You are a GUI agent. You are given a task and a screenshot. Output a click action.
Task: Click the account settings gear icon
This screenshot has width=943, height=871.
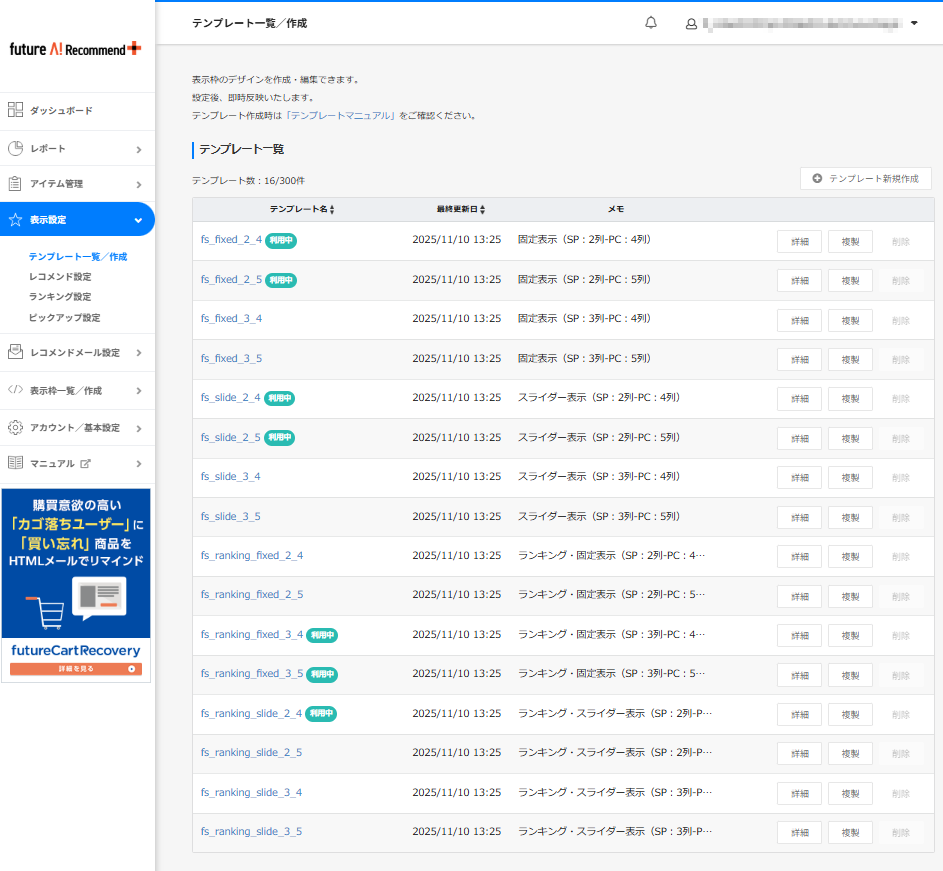click(15, 427)
